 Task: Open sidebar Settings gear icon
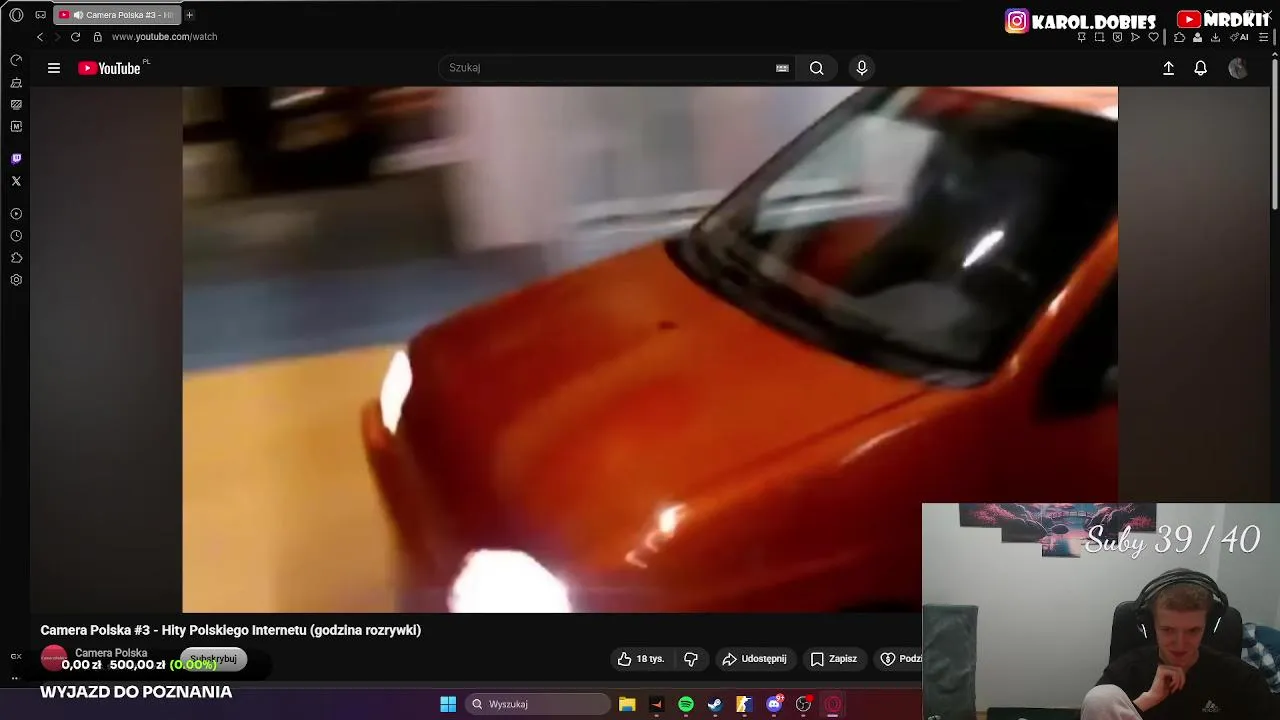click(x=16, y=280)
